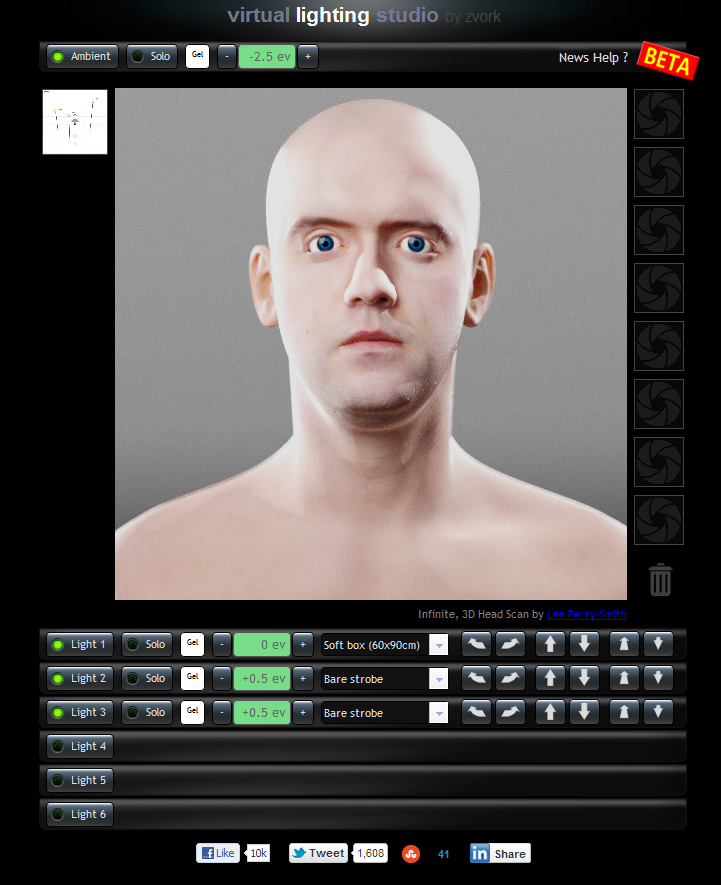721x885 pixels.
Task: Enable Light 4
Action: 80,747
